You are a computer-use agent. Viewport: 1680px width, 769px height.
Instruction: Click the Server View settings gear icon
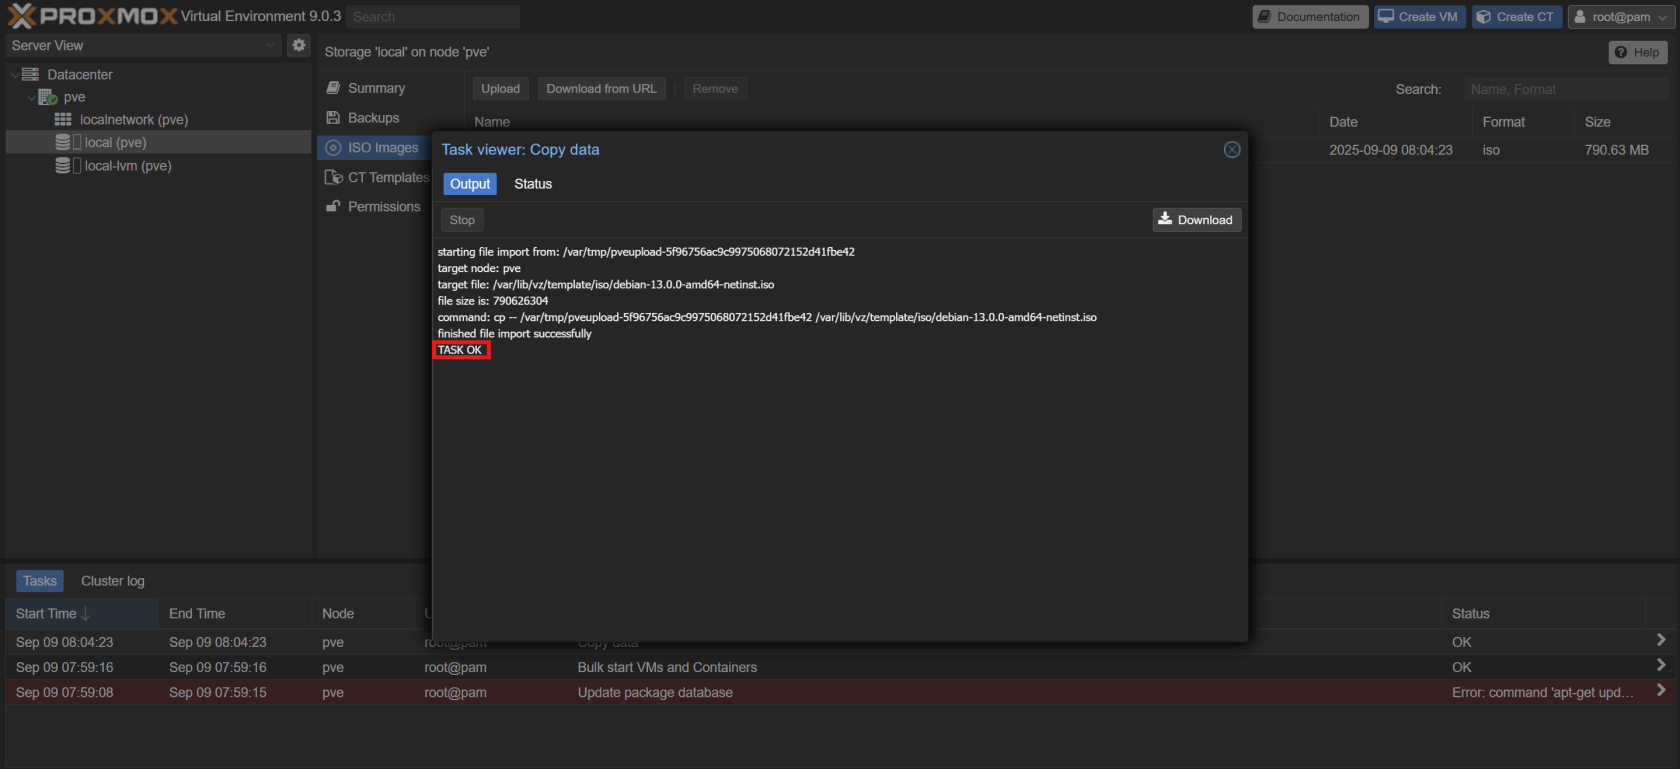point(298,45)
